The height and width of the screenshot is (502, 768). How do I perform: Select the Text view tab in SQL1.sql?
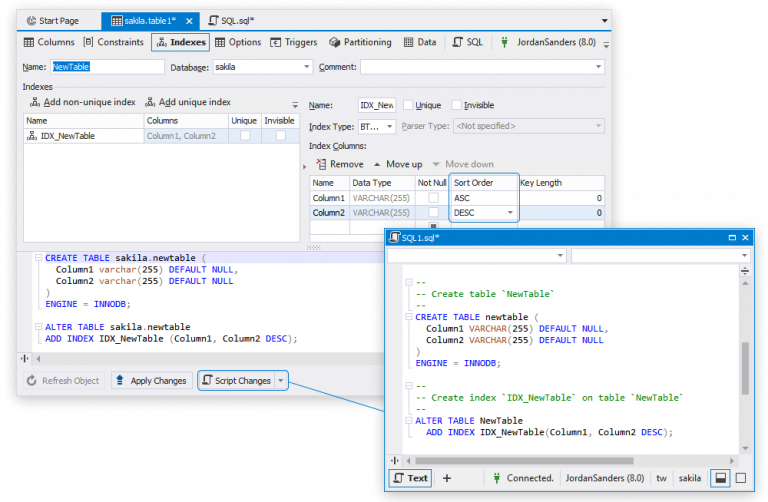(410, 478)
